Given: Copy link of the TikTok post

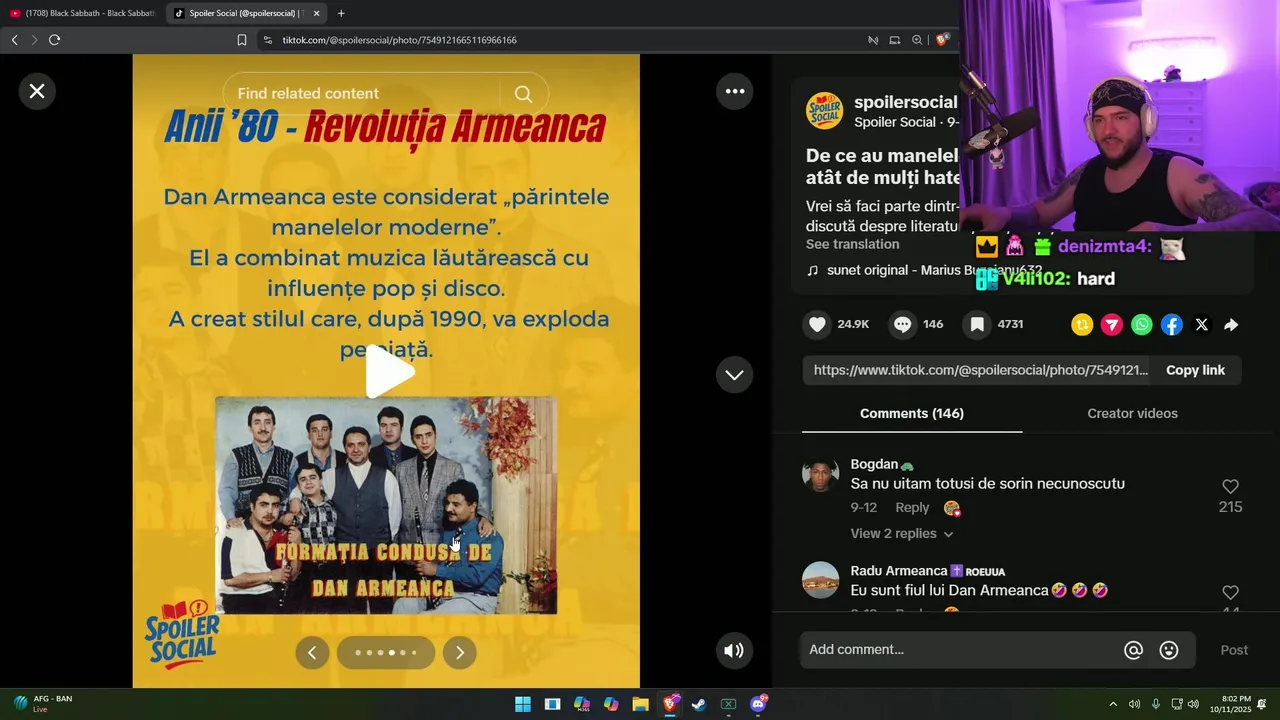Looking at the screenshot, I should 1195,370.
